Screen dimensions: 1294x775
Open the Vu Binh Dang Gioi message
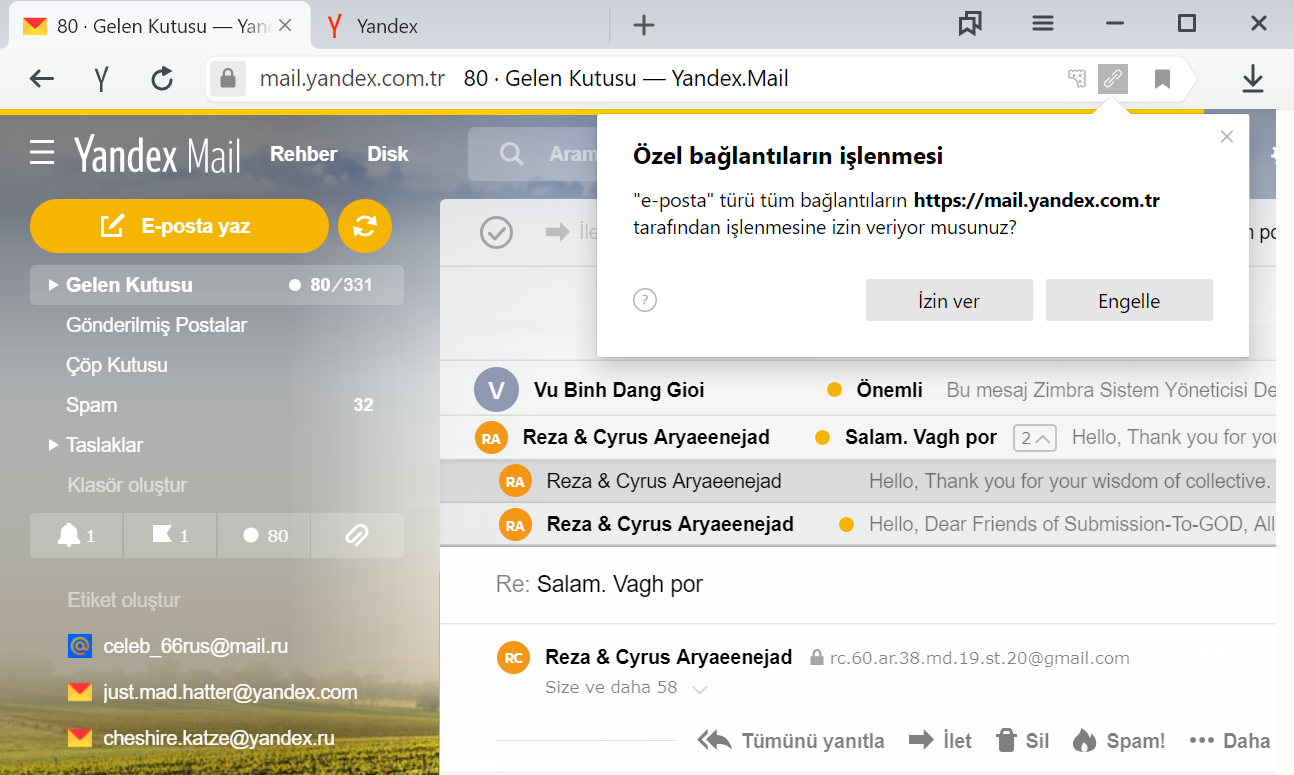[858, 390]
